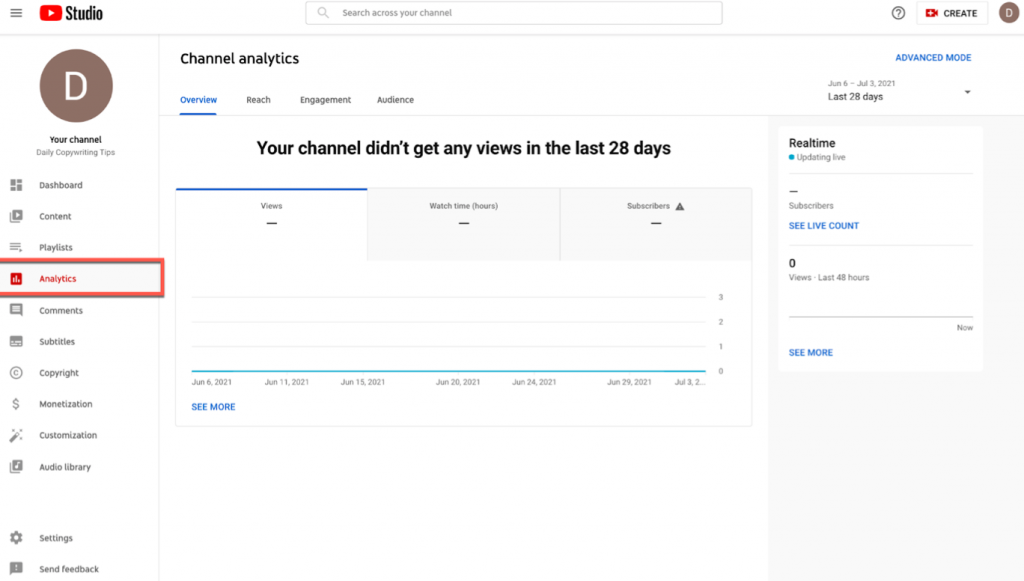Click the Audio library music icon

pyautogui.click(x=16, y=467)
